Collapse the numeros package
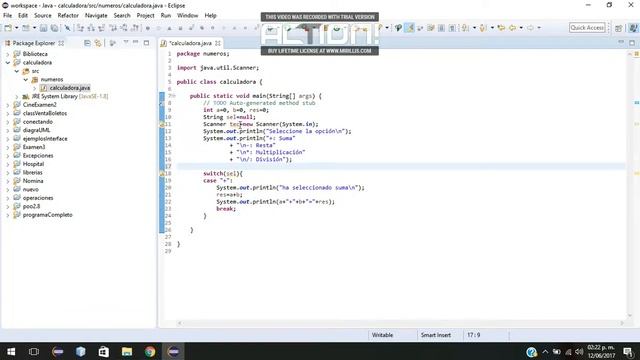This screenshot has height=360, width=640. 26,80
